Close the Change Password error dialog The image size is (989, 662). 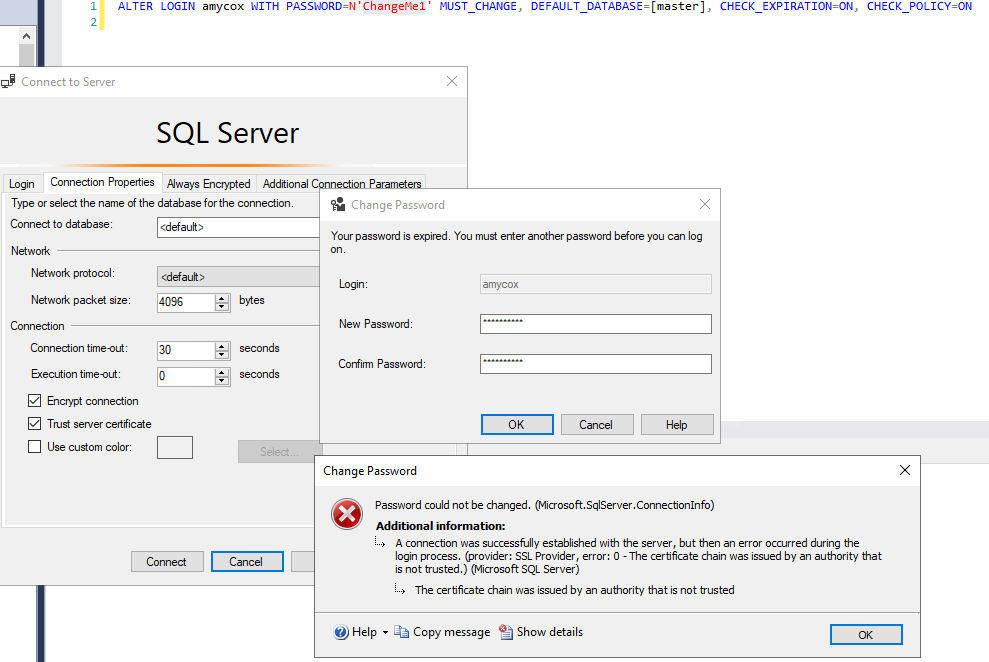(904, 470)
